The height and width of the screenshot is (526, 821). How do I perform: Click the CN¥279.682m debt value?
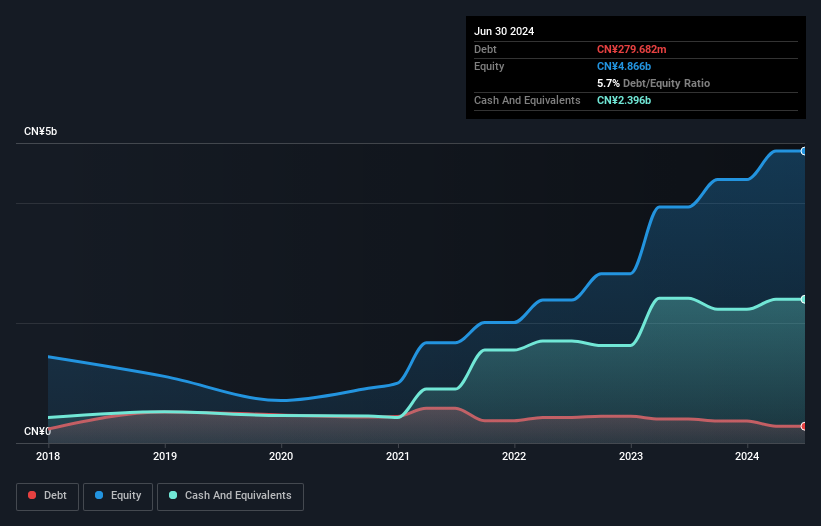pos(631,49)
